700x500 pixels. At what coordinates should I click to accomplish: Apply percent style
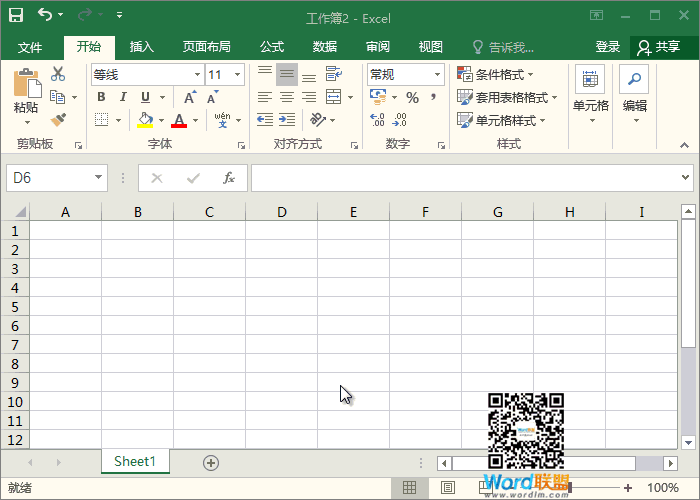pyautogui.click(x=412, y=97)
